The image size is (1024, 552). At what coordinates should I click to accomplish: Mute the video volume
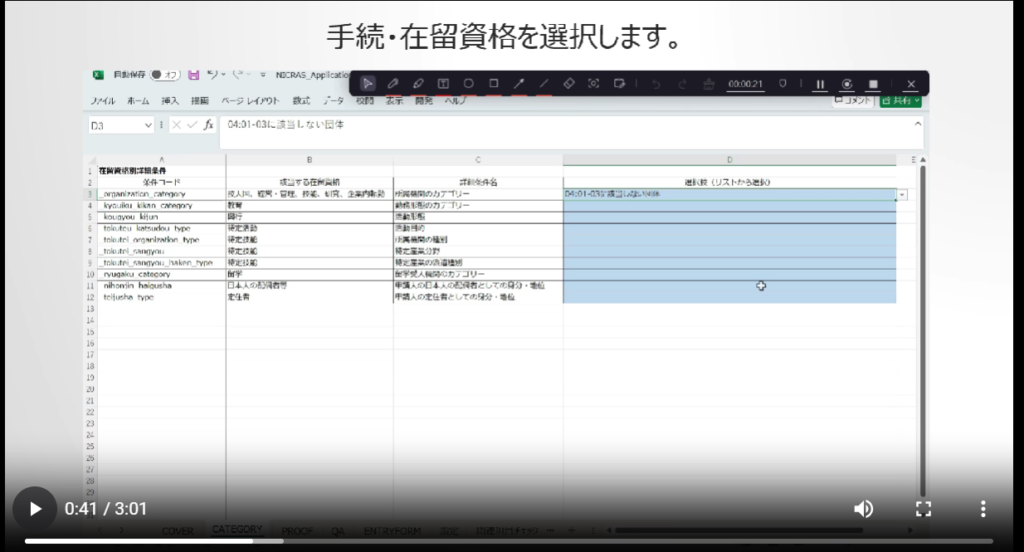(863, 509)
